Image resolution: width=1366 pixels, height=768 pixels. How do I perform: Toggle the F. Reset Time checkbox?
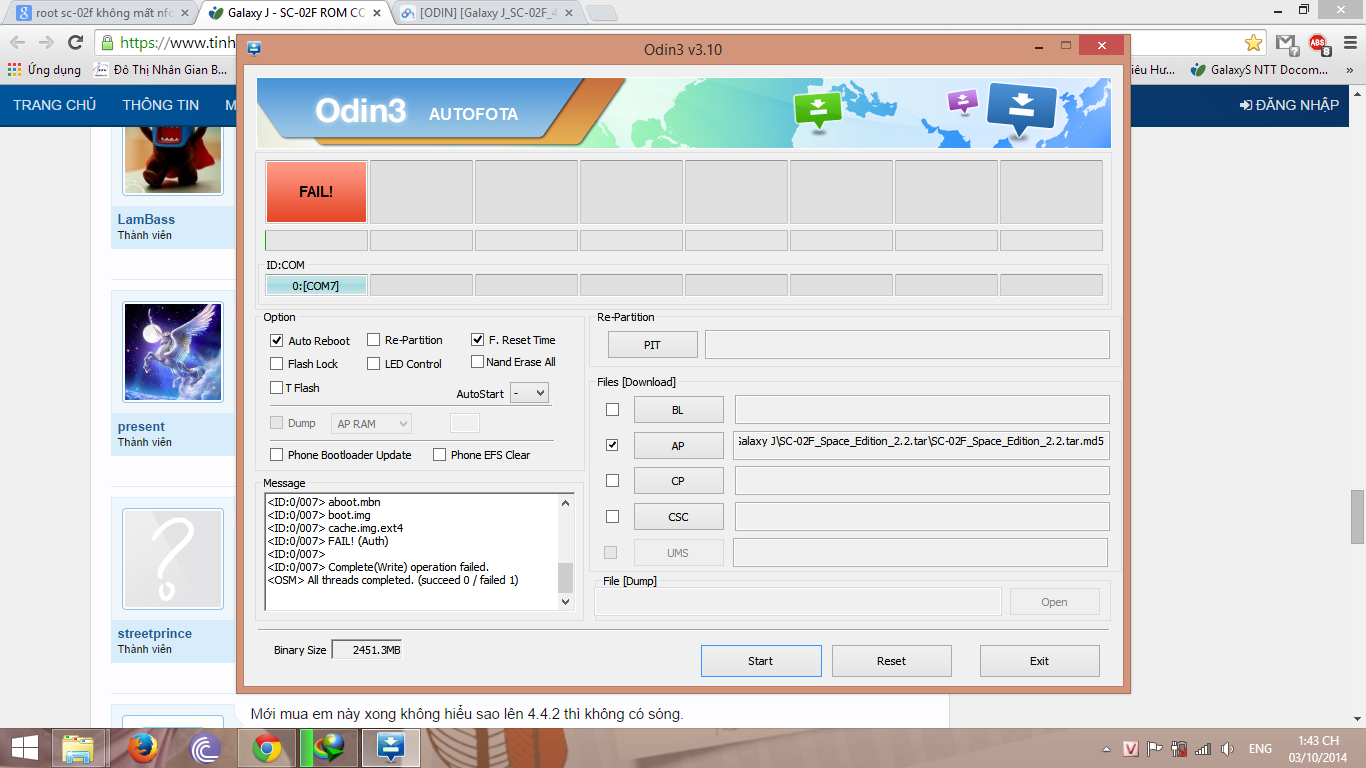tap(478, 340)
